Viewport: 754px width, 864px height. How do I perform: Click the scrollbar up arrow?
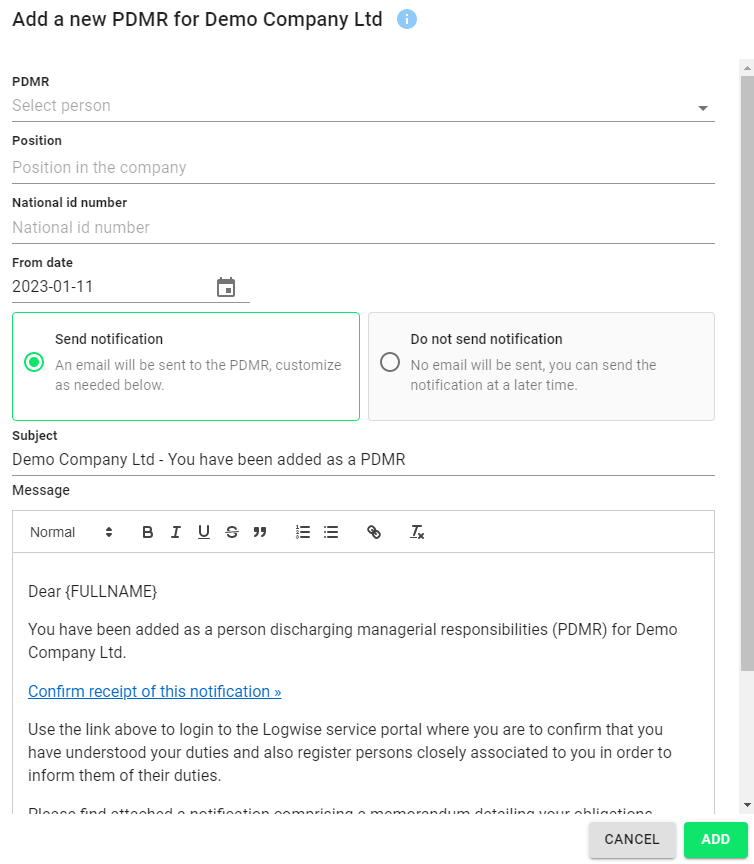click(x=747, y=68)
